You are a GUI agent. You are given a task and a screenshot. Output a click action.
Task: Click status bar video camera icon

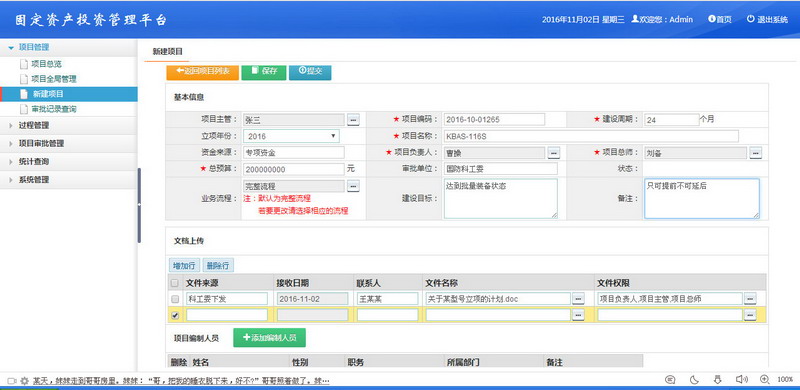12,381
